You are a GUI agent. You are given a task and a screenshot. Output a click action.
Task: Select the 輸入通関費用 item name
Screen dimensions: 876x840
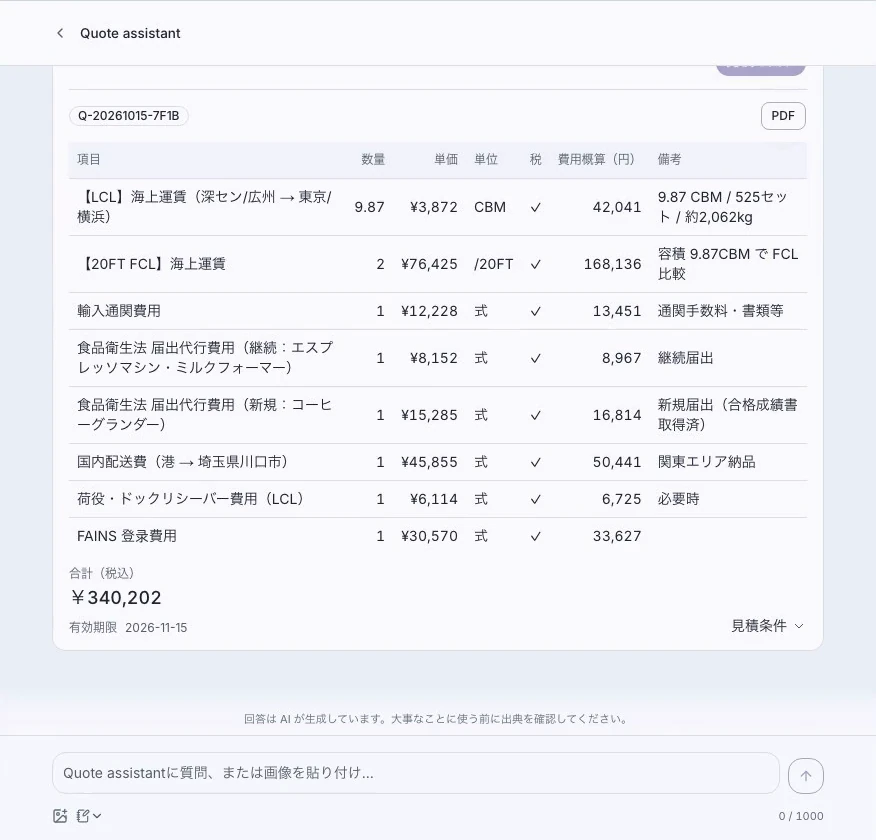(x=119, y=311)
